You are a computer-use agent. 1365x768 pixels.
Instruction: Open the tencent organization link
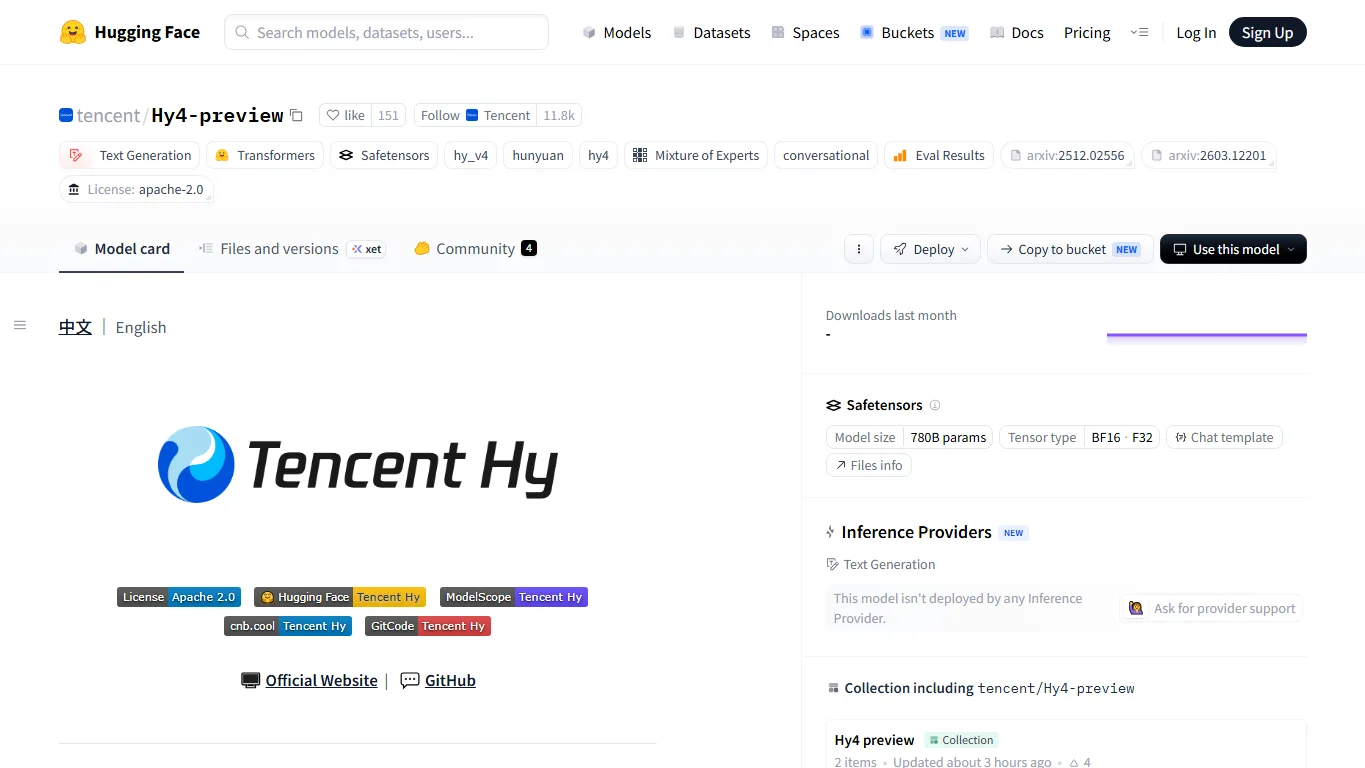(x=108, y=115)
